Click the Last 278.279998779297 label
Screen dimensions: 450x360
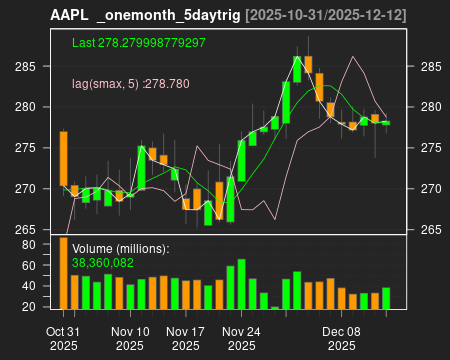(x=139, y=43)
